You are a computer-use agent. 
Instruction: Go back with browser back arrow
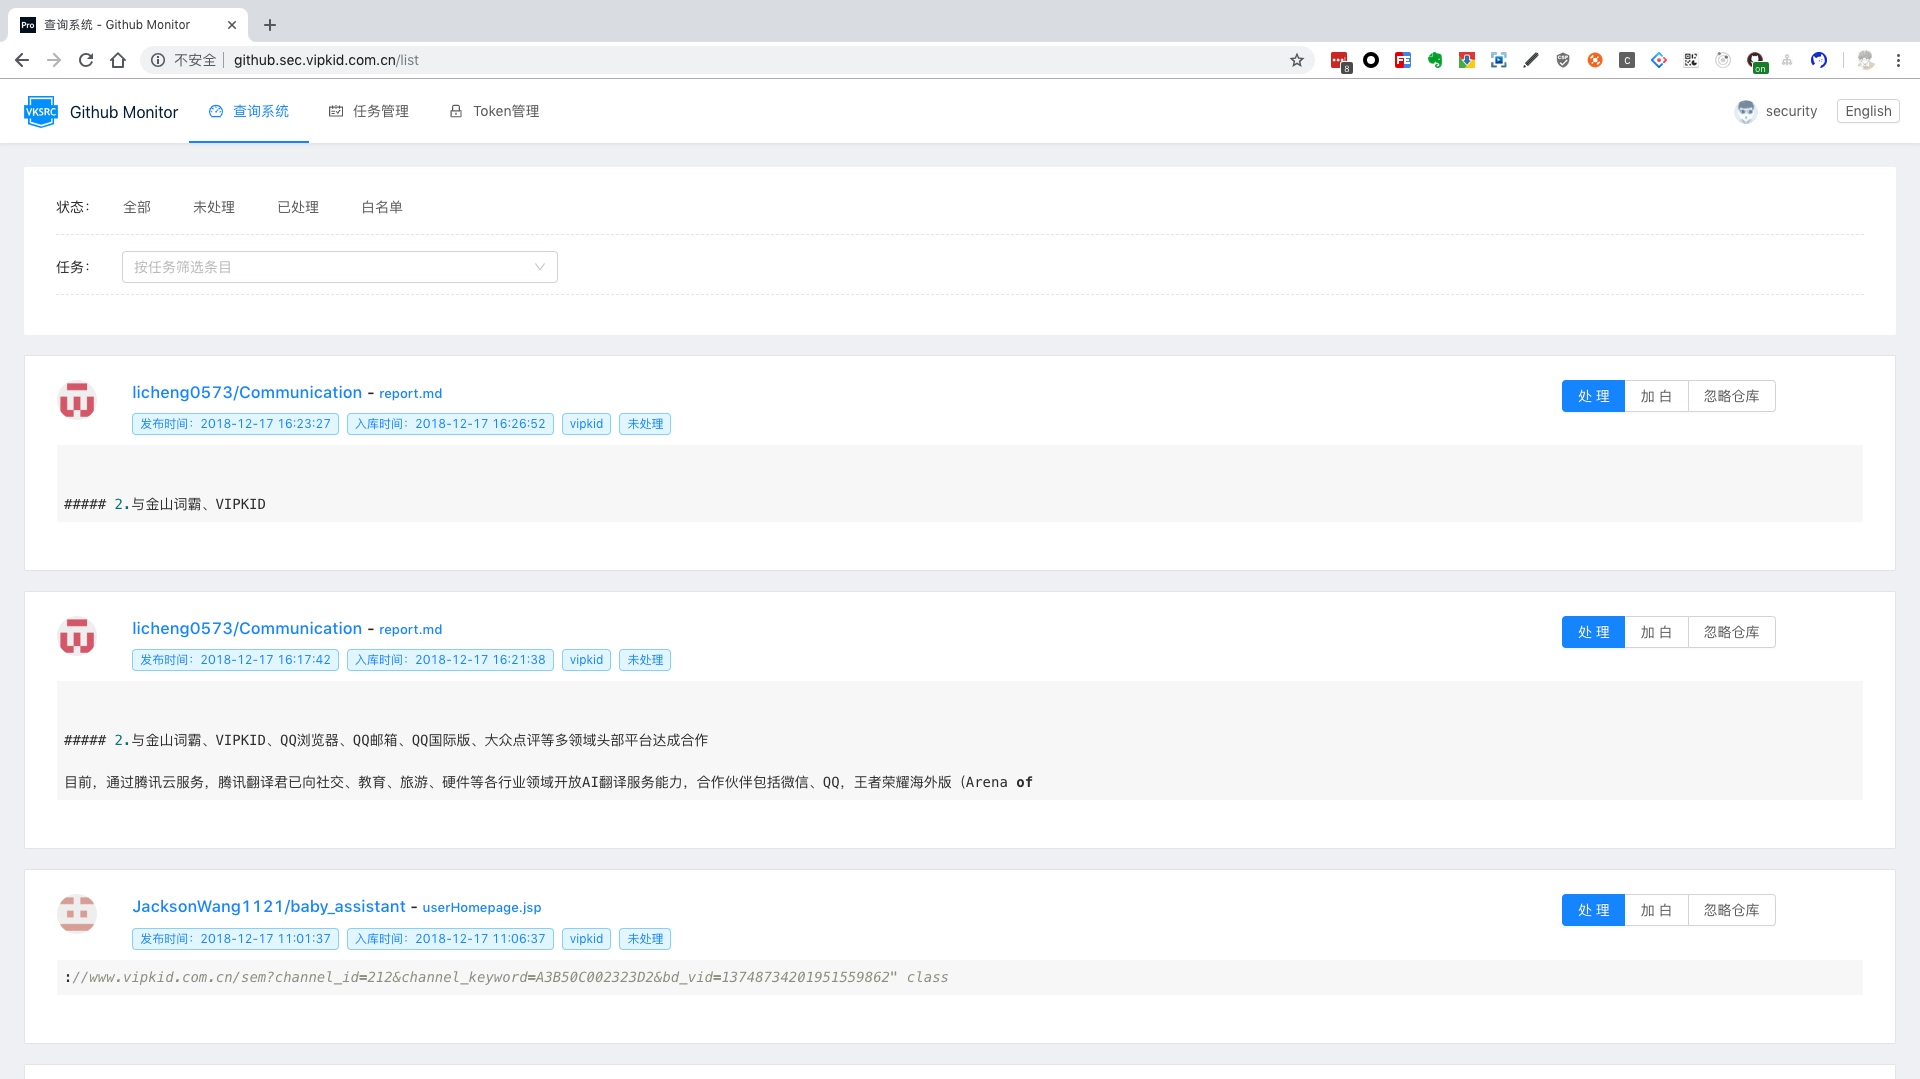click(22, 60)
